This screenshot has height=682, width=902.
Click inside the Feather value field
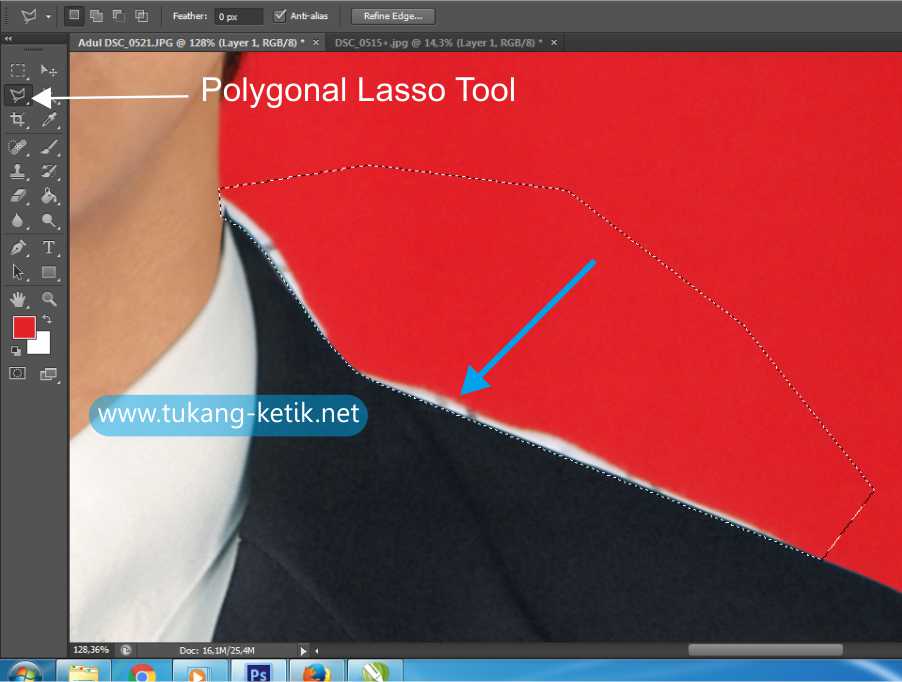(x=240, y=16)
